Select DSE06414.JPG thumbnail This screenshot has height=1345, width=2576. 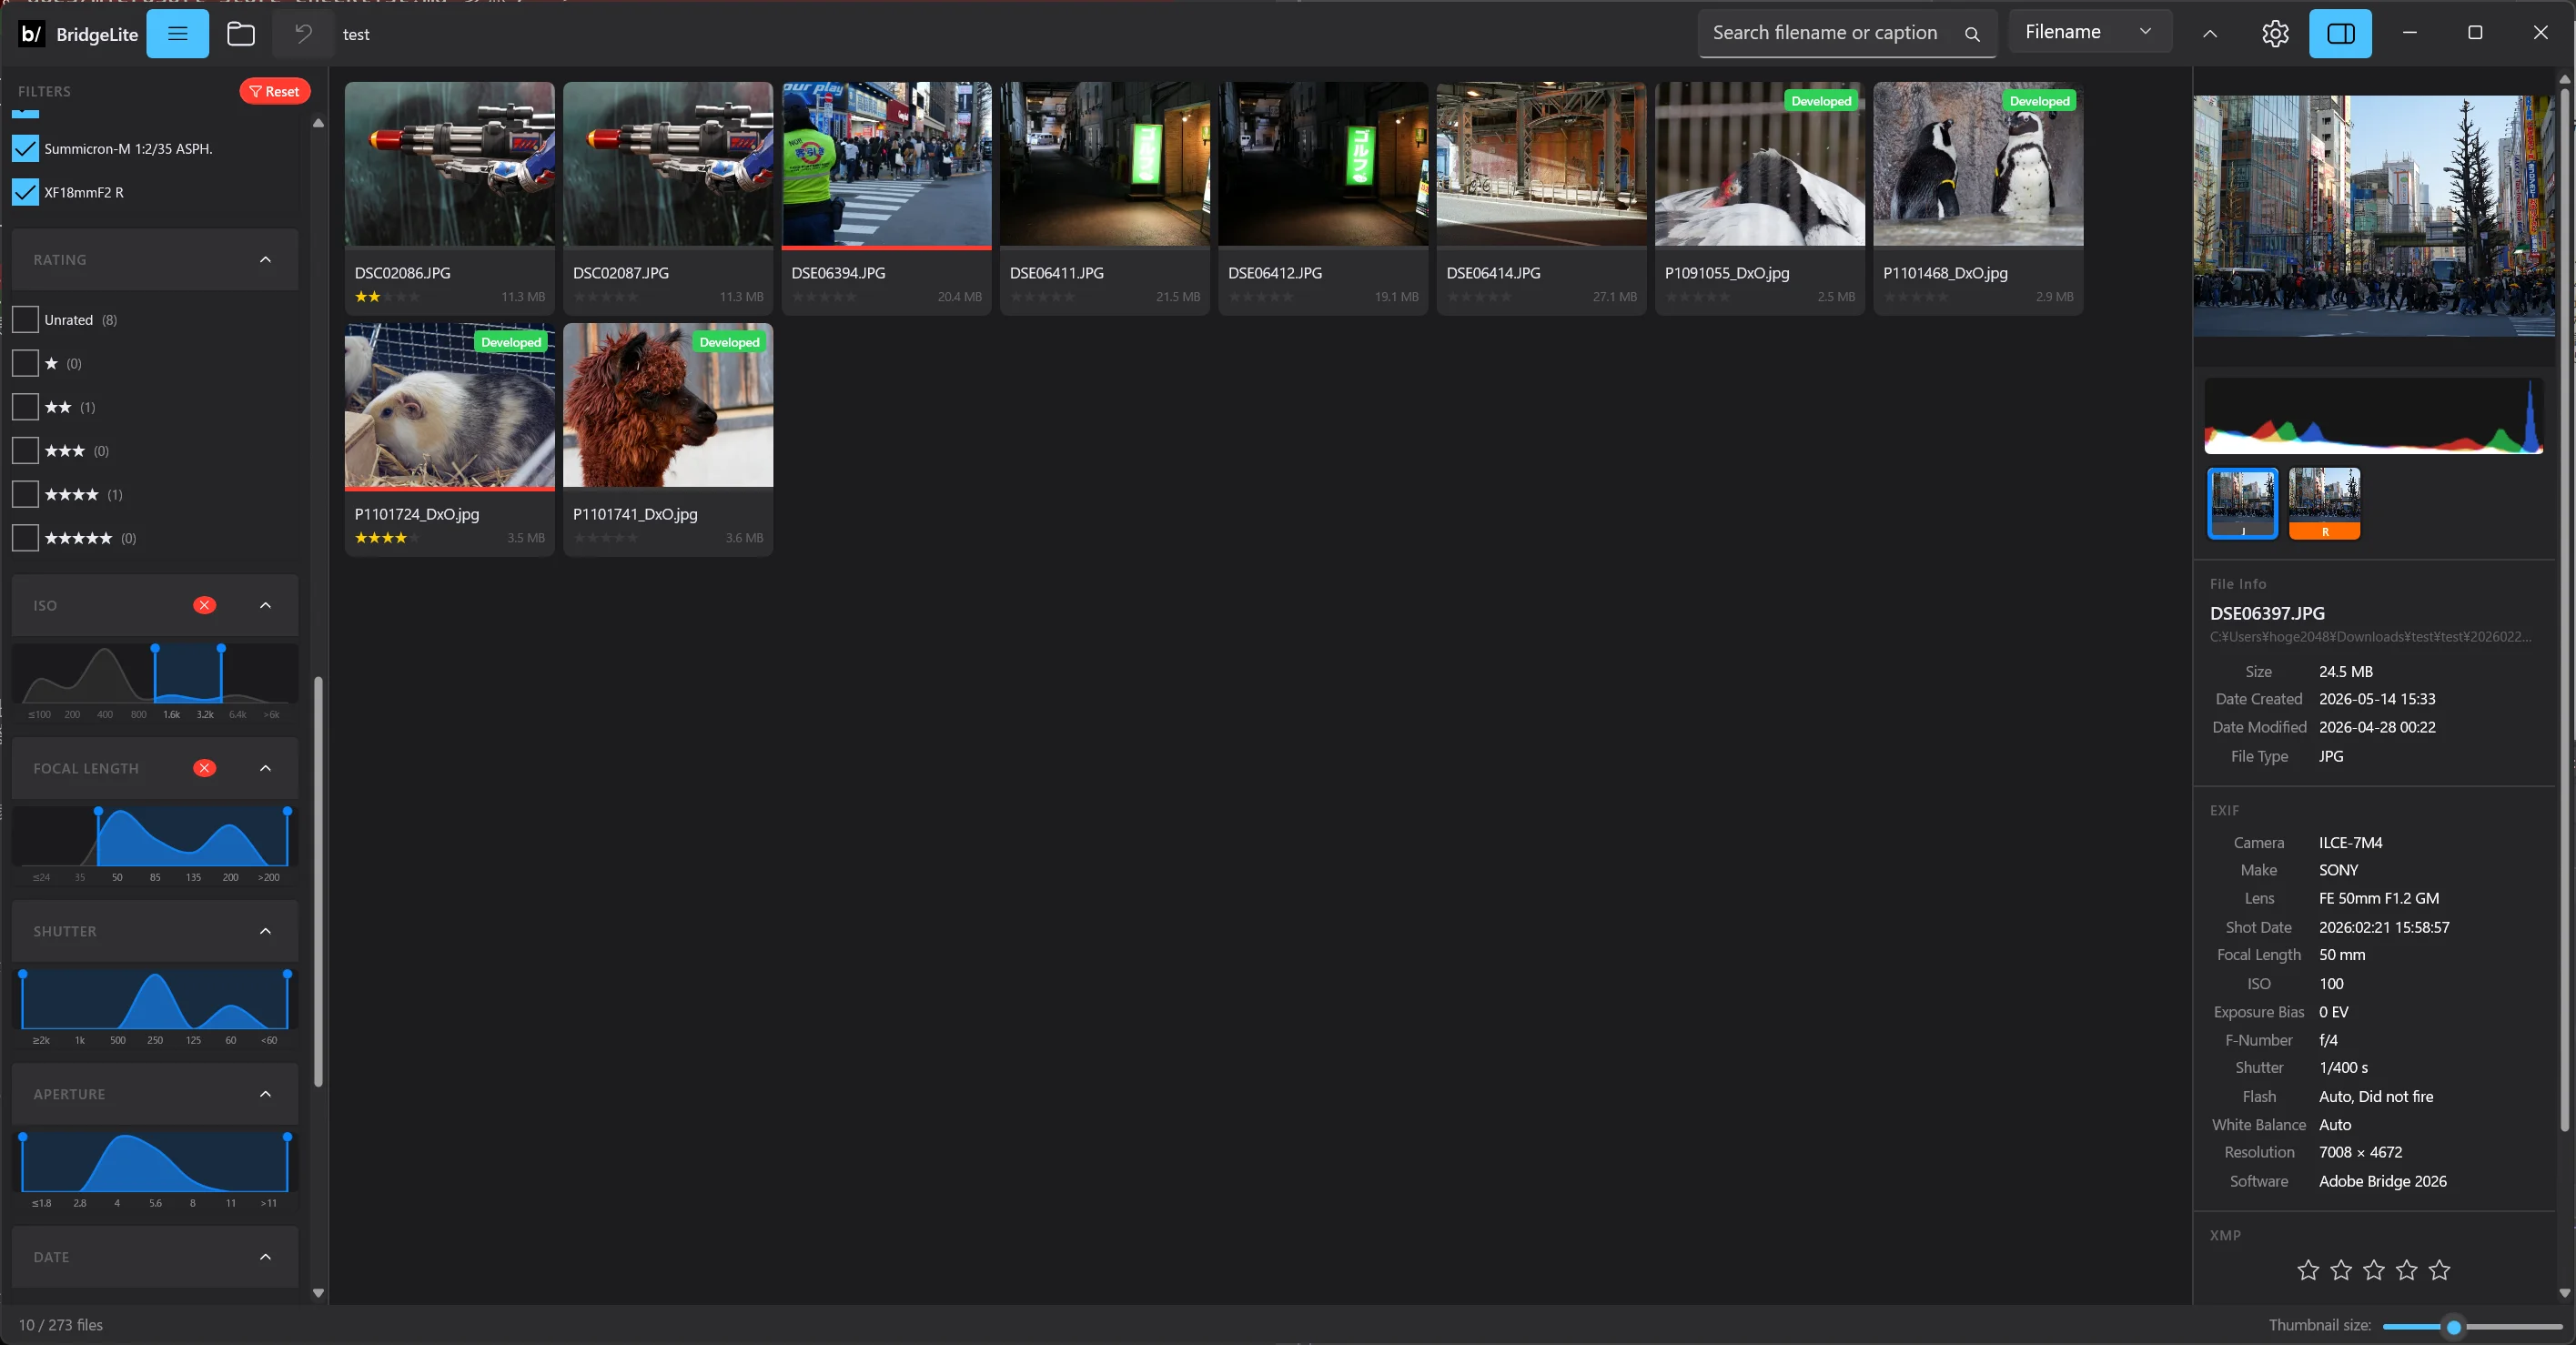click(1541, 164)
